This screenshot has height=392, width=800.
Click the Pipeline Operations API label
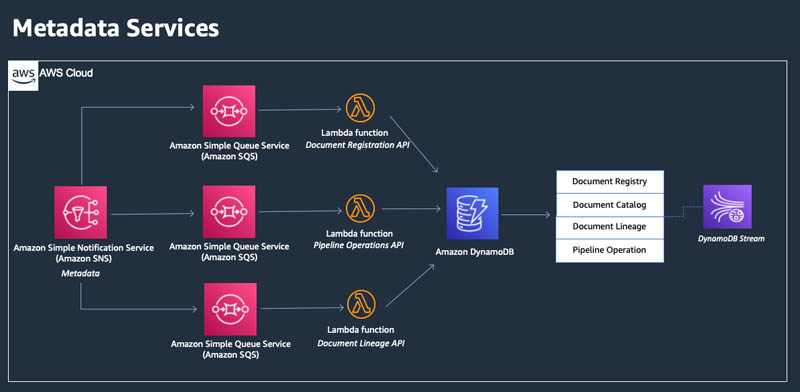(x=358, y=246)
